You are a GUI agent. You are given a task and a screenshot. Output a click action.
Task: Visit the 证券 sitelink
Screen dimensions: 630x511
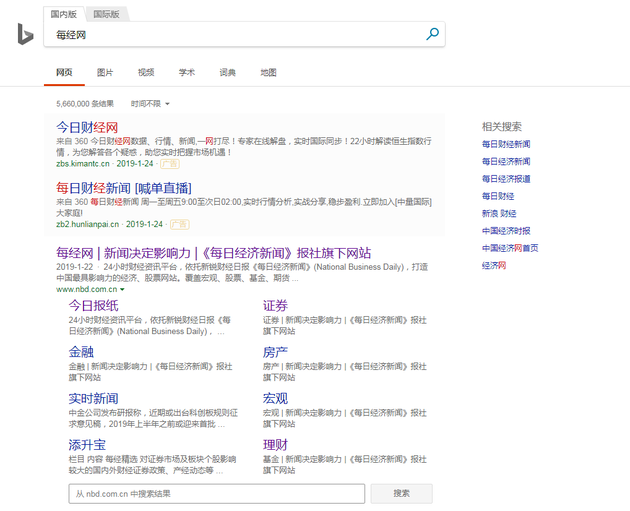point(275,305)
